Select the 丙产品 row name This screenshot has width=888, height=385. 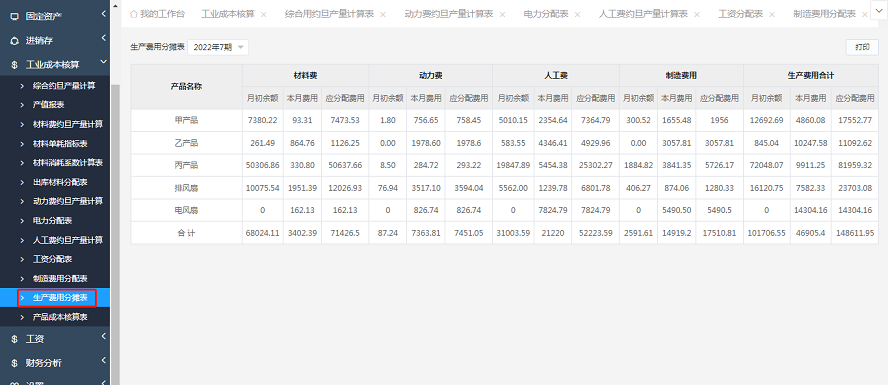187,165
